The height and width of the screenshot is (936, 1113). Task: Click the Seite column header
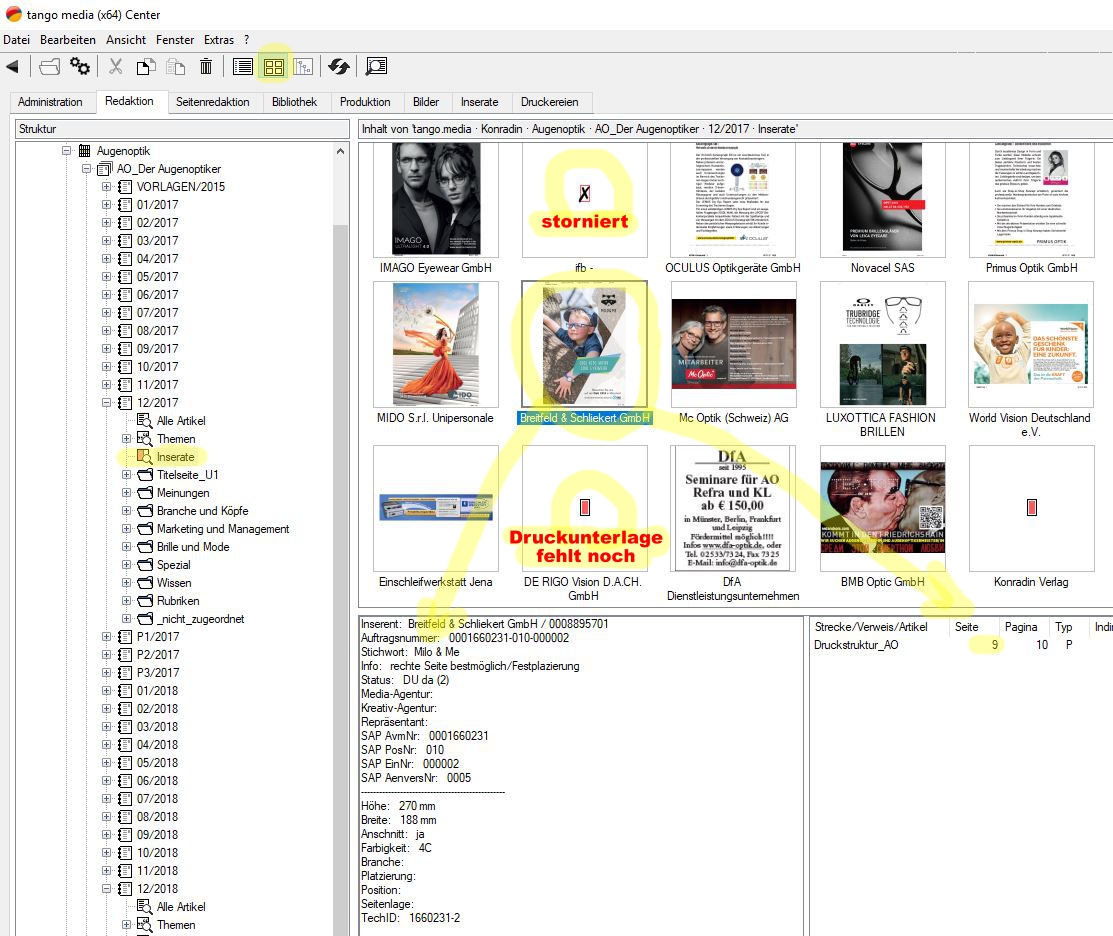tap(967, 627)
